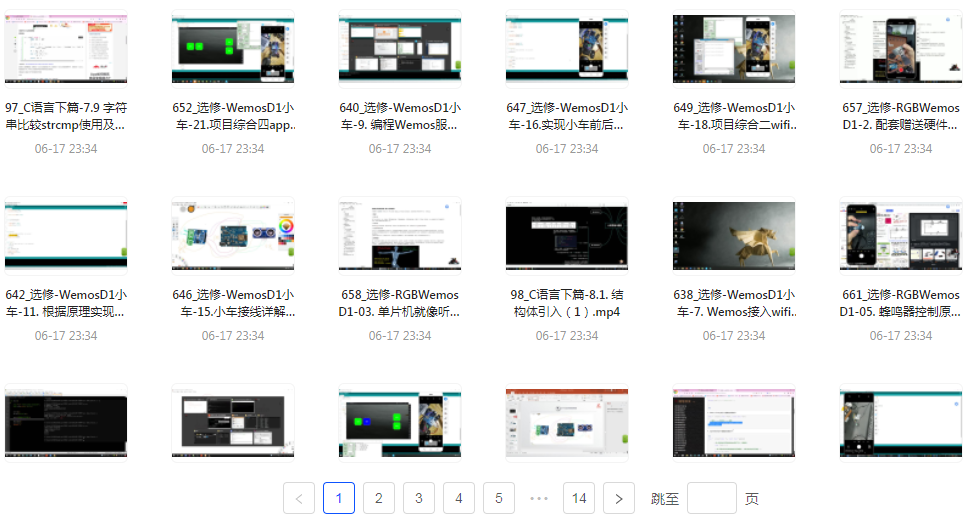Click 647 WemosD1 小车-16 file name

[567, 117]
